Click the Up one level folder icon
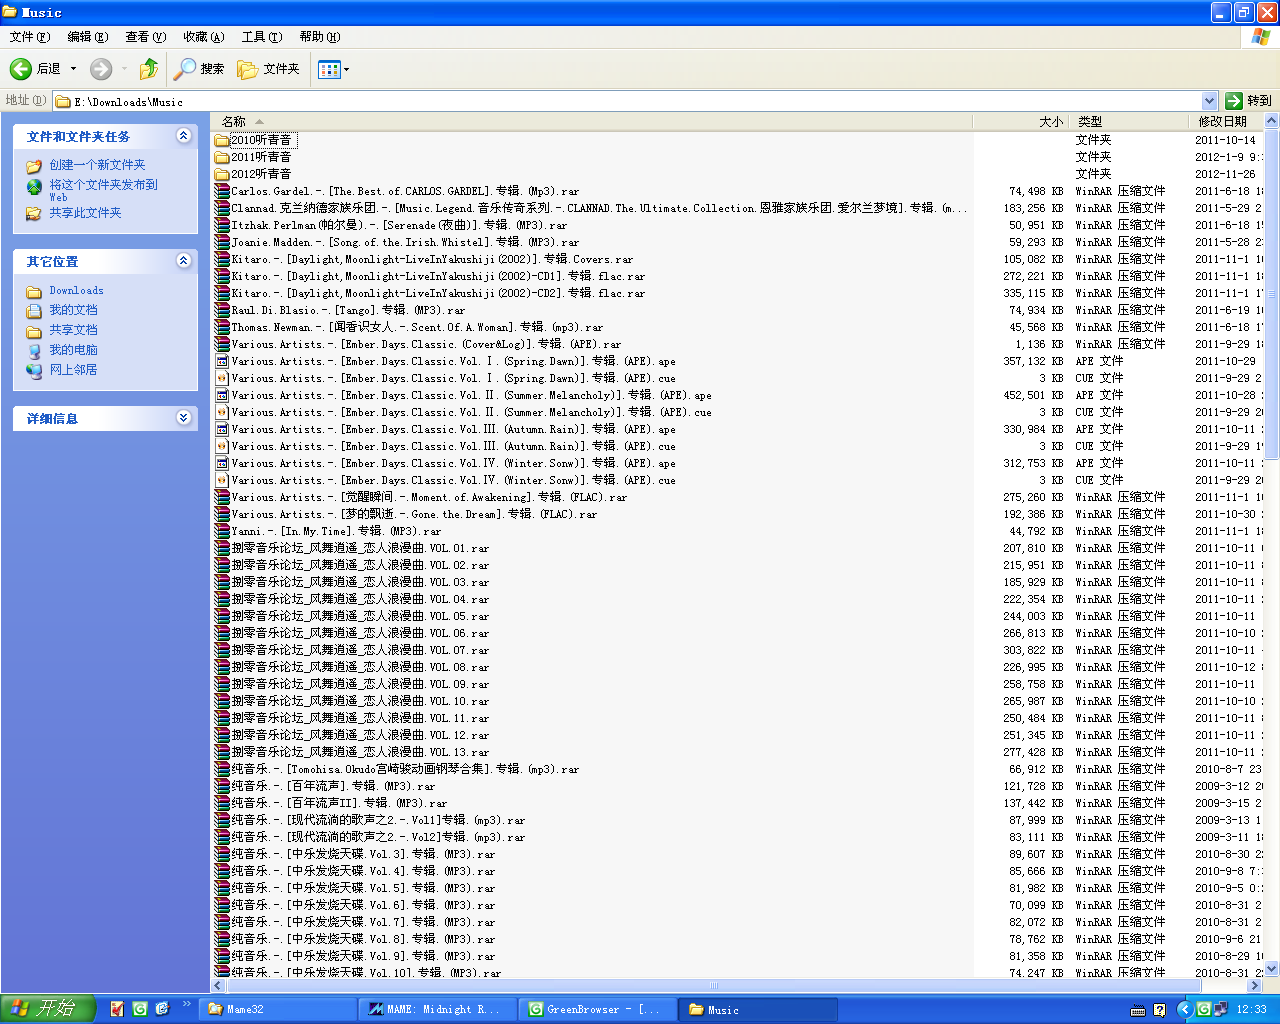This screenshot has width=1280, height=1024. [149, 69]
